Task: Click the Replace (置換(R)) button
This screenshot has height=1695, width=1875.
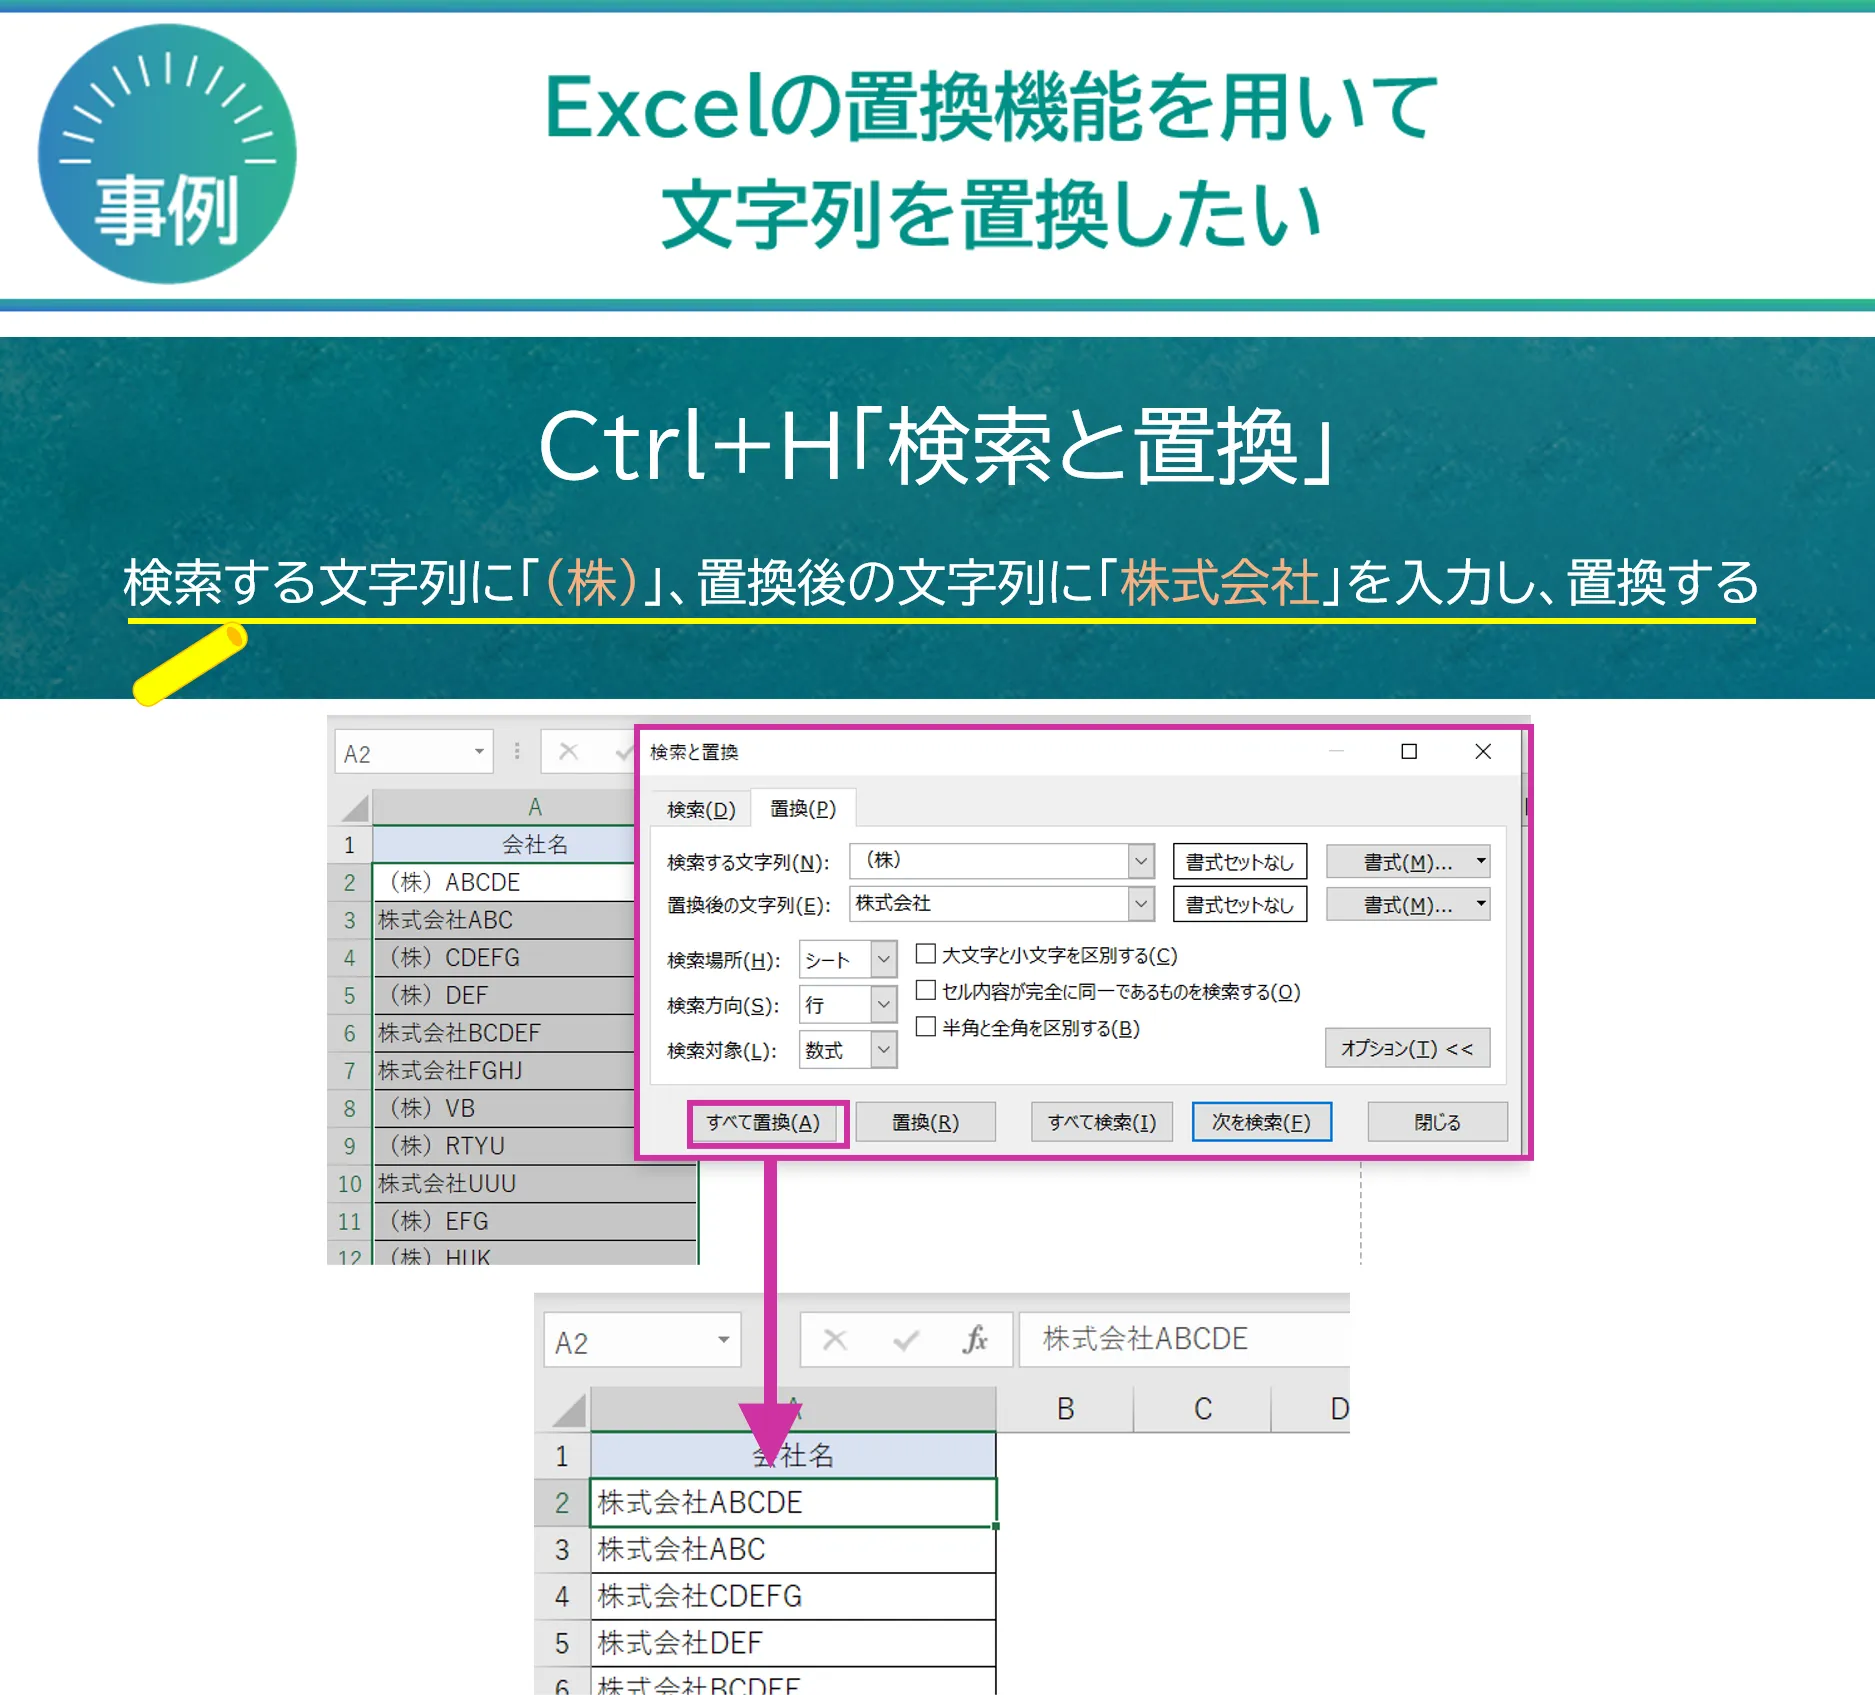Action: point(925,1122)
